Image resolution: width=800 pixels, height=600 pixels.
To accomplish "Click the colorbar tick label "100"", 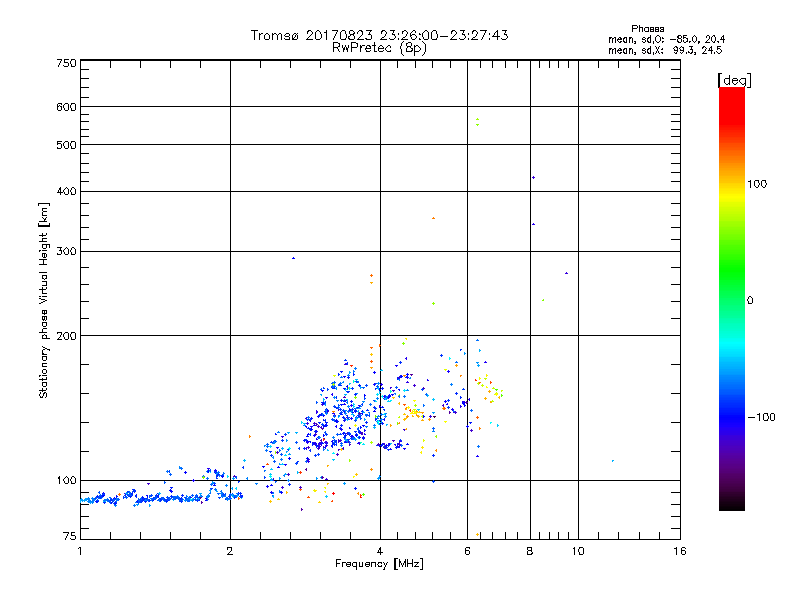I will click(x=757, y=184).
